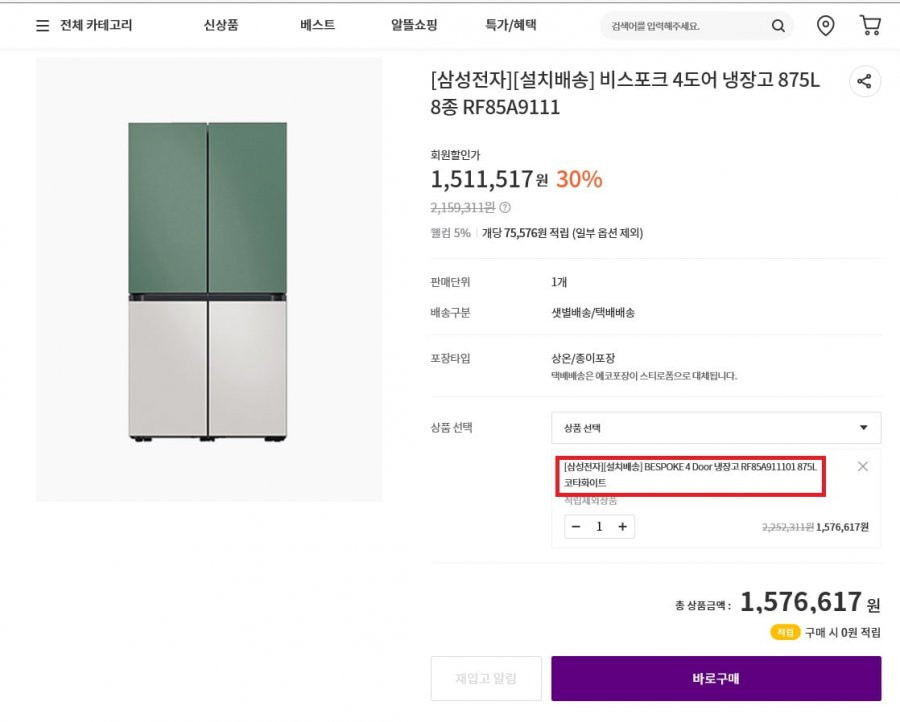This screenshot has width=900, height=722.
Task: Go to the 베스트 tab
Action: (x=317, y=25)
